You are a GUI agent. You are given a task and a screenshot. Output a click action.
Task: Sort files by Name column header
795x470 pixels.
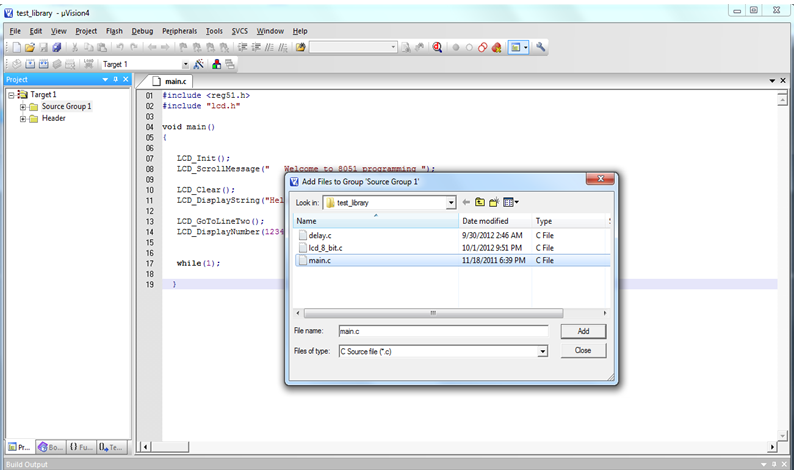[376, 221]
